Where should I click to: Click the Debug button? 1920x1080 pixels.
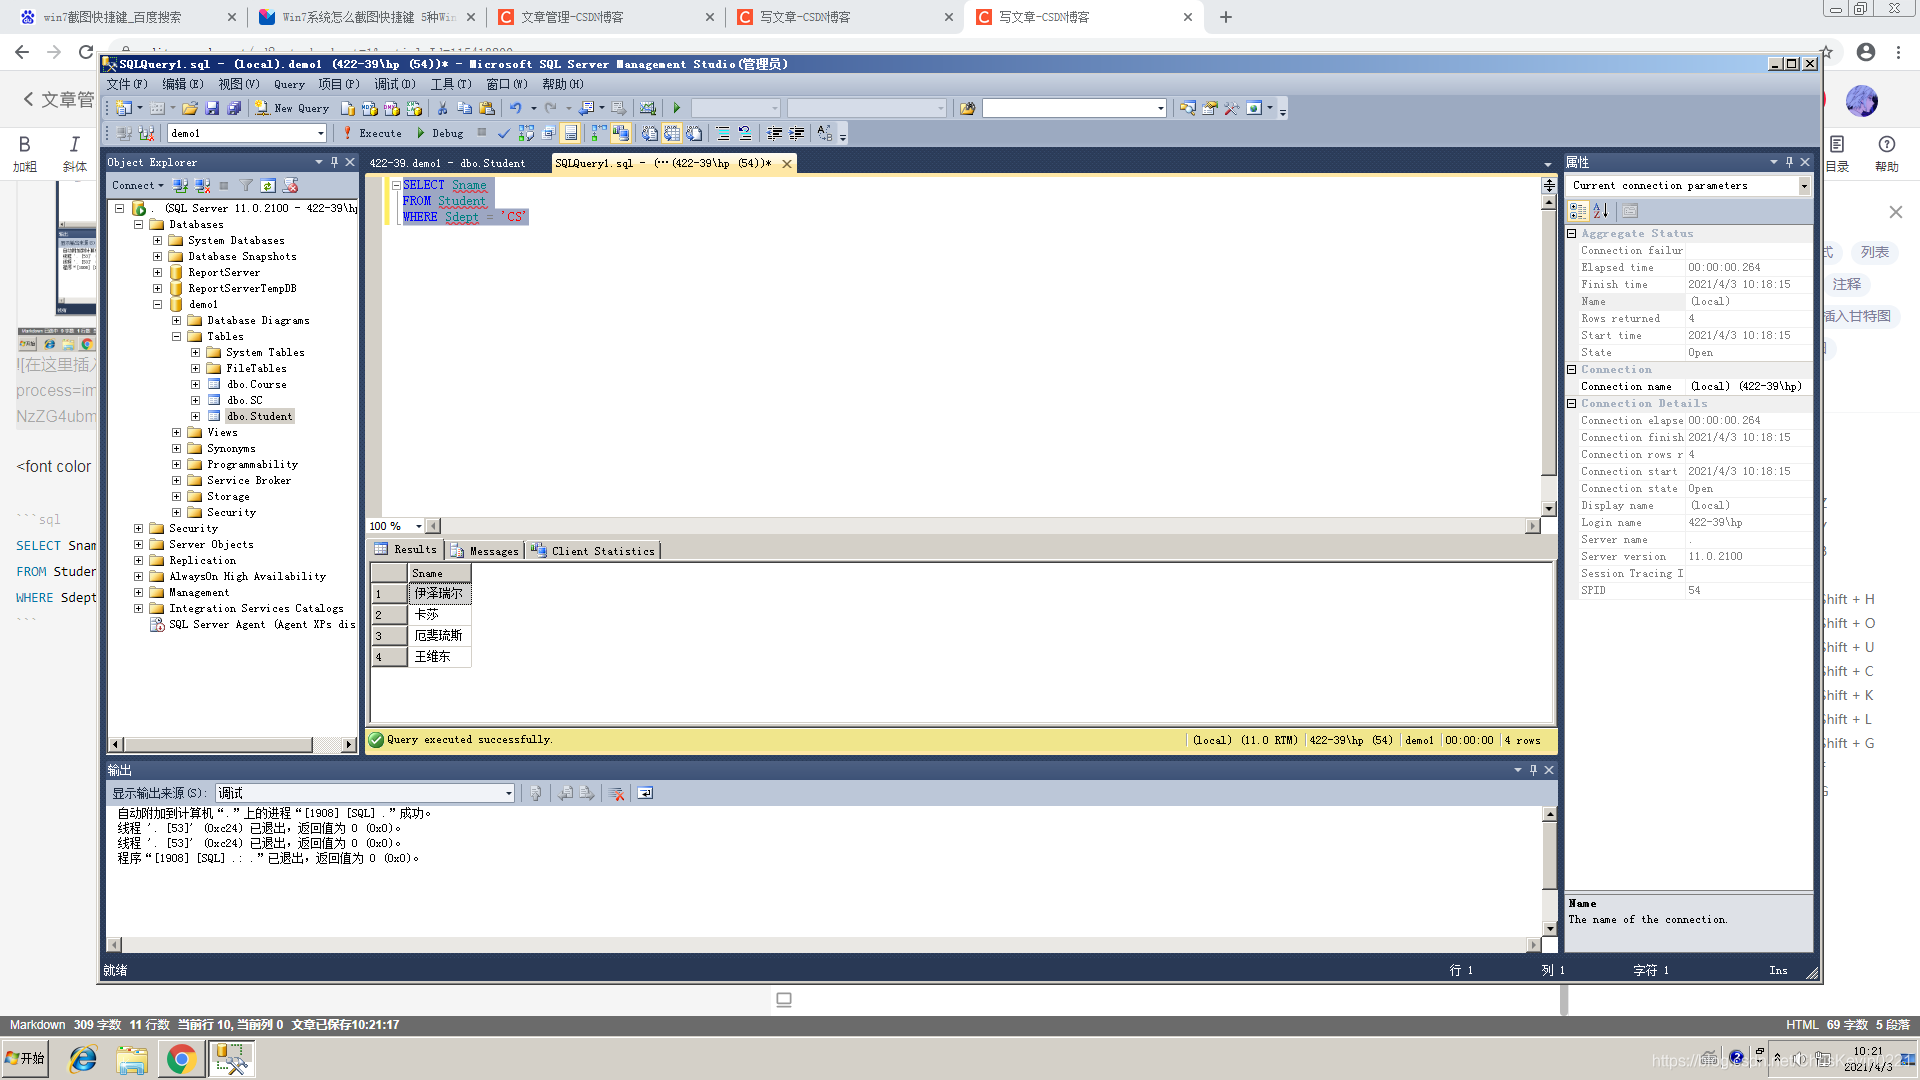point(440,133)
